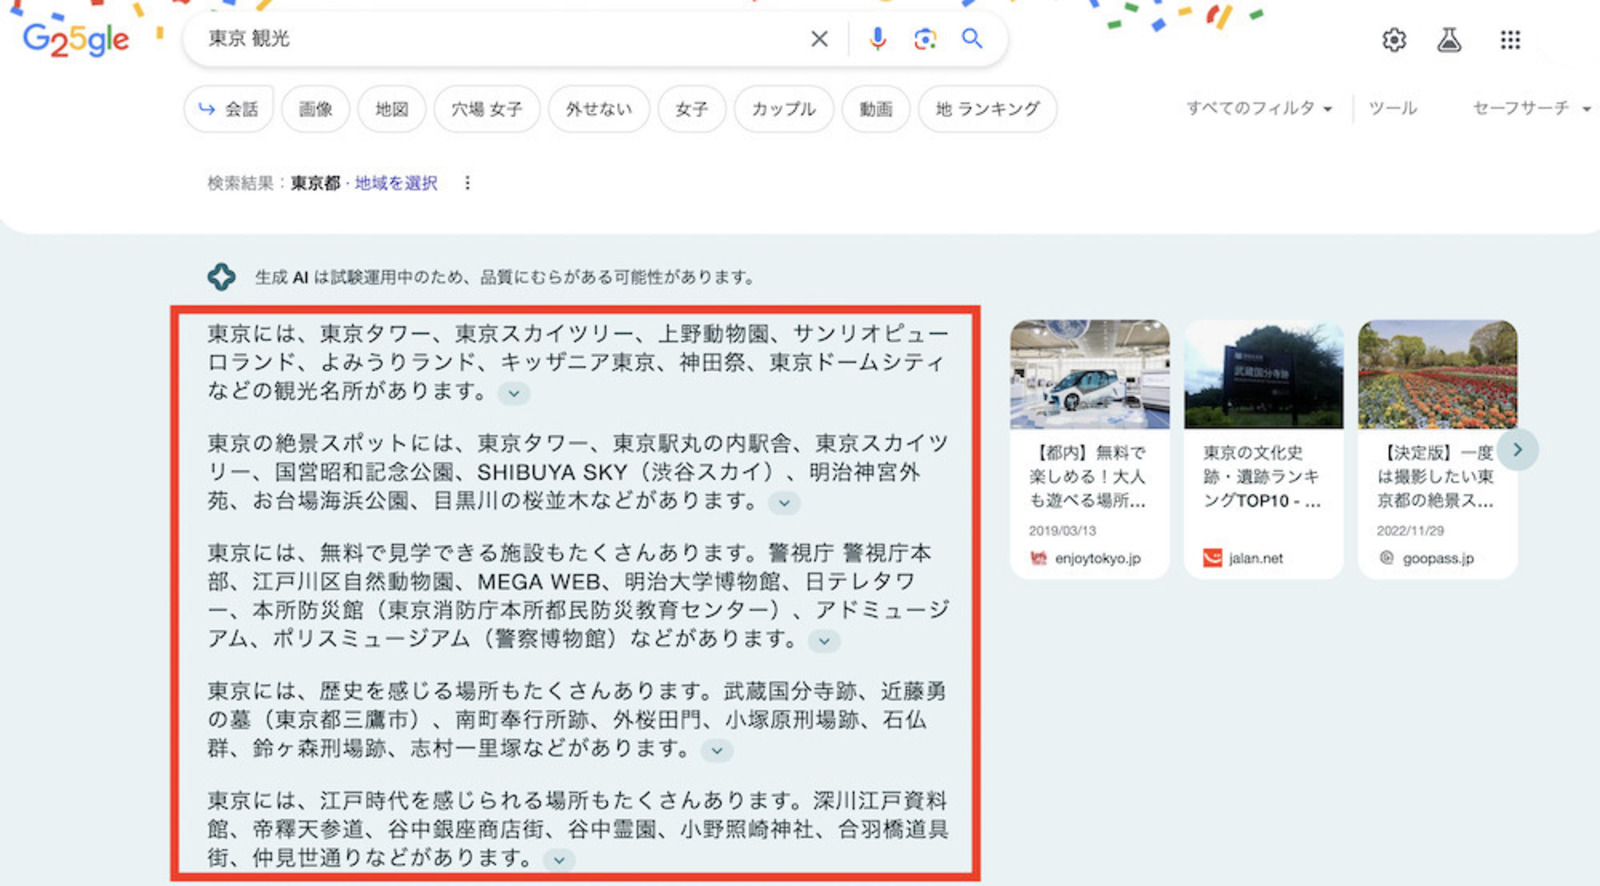1600x886 pixels.
Task: Select the カップル chip
Action: (784, 109)
